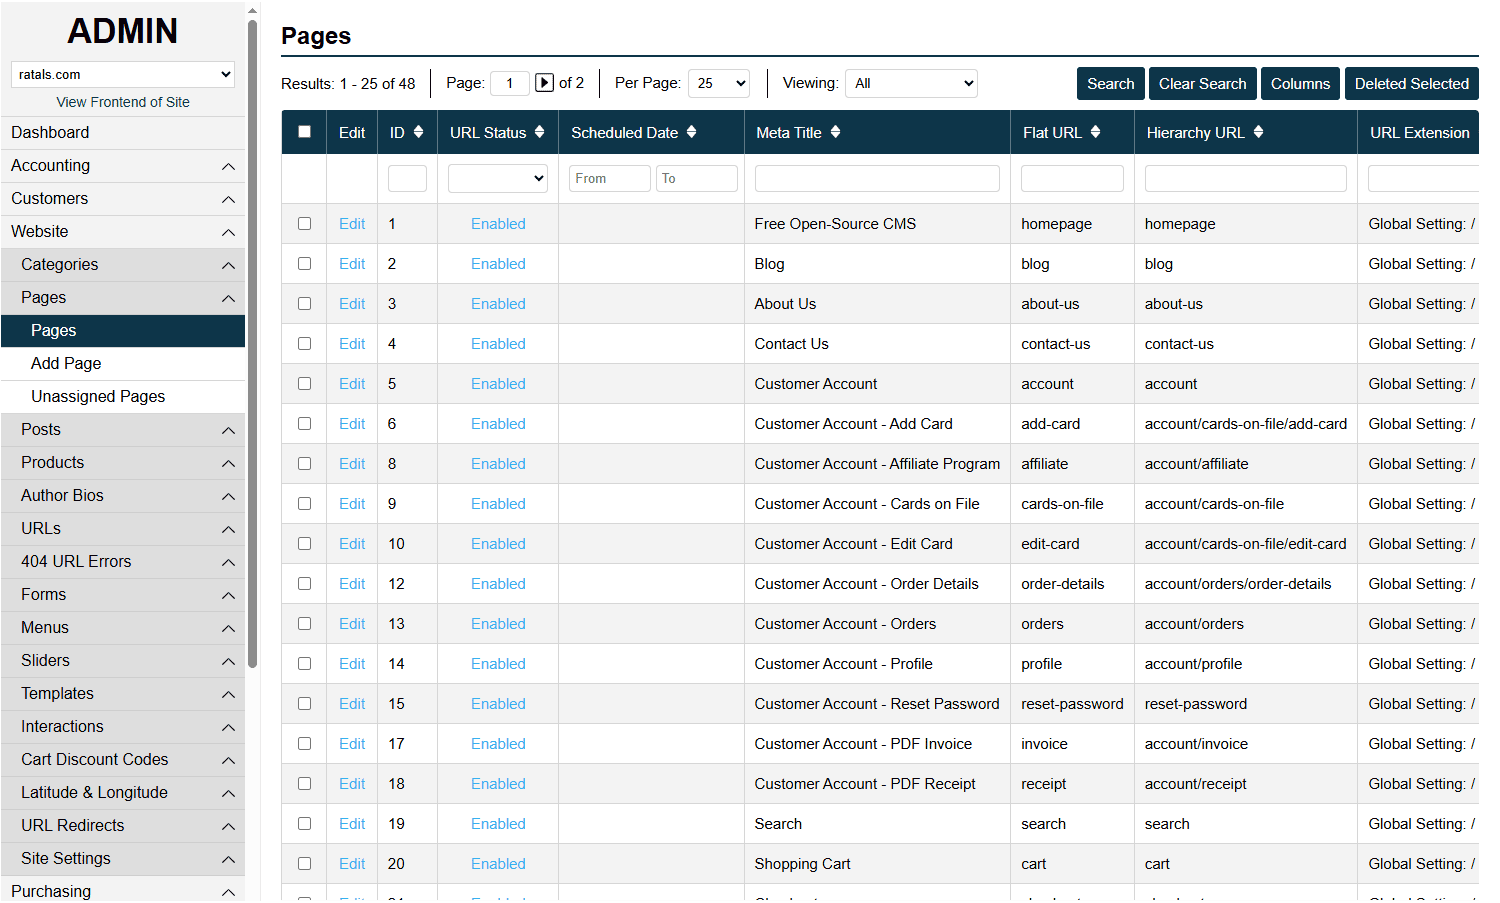Edit the Customer Account - PDF Invoice row

tap(352, 744)
